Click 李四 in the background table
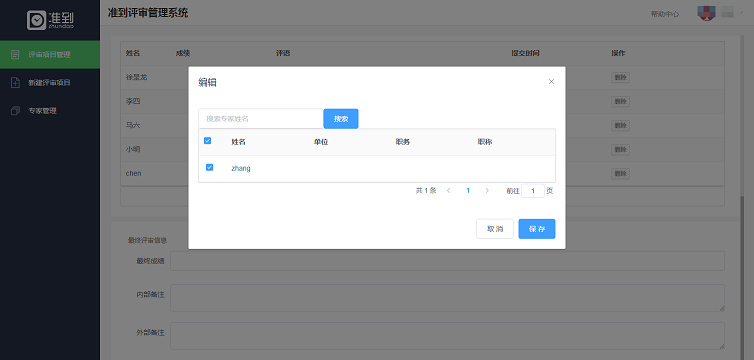This screenshot has width=754, height=360. click(x=133, y=101)
